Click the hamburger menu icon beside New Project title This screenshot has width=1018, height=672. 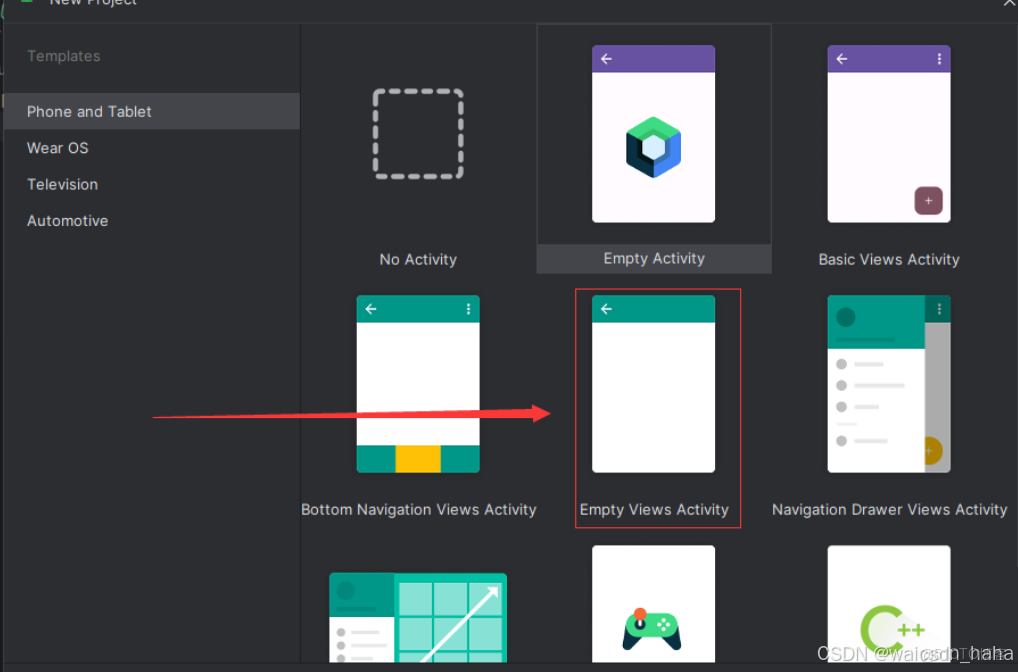point(24,3)
